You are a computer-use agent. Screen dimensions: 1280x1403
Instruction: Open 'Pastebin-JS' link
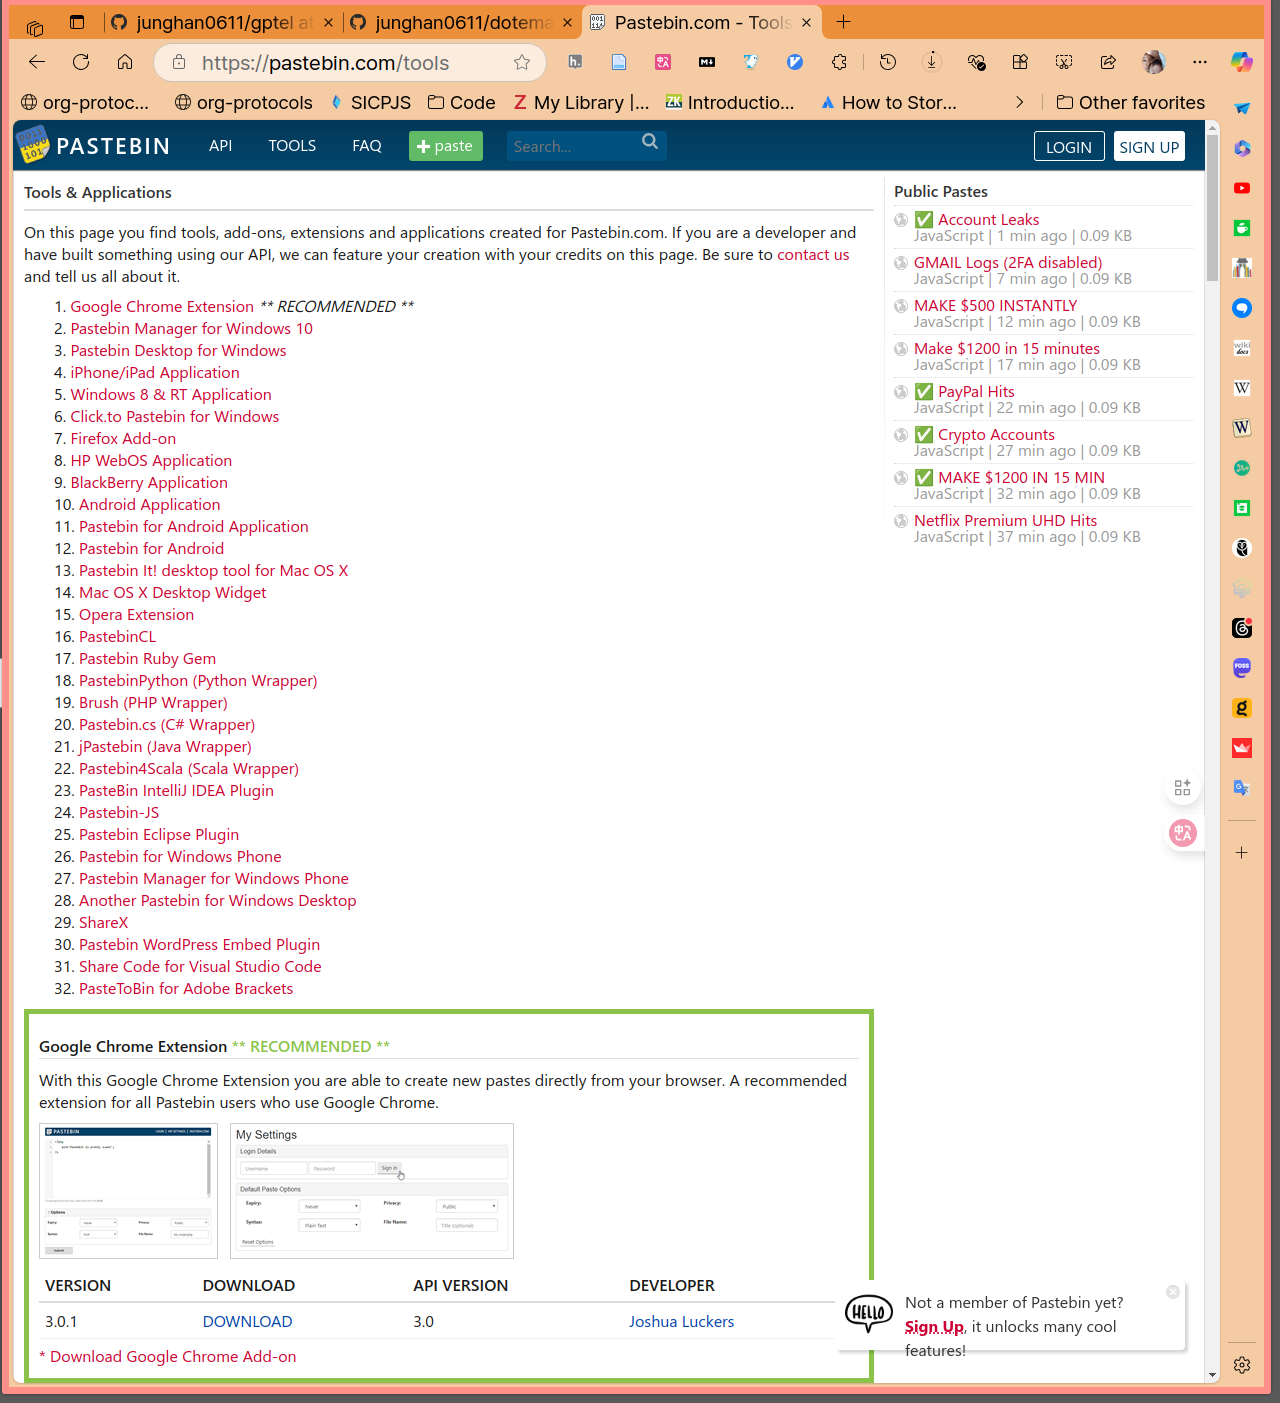tap(119, 813)
